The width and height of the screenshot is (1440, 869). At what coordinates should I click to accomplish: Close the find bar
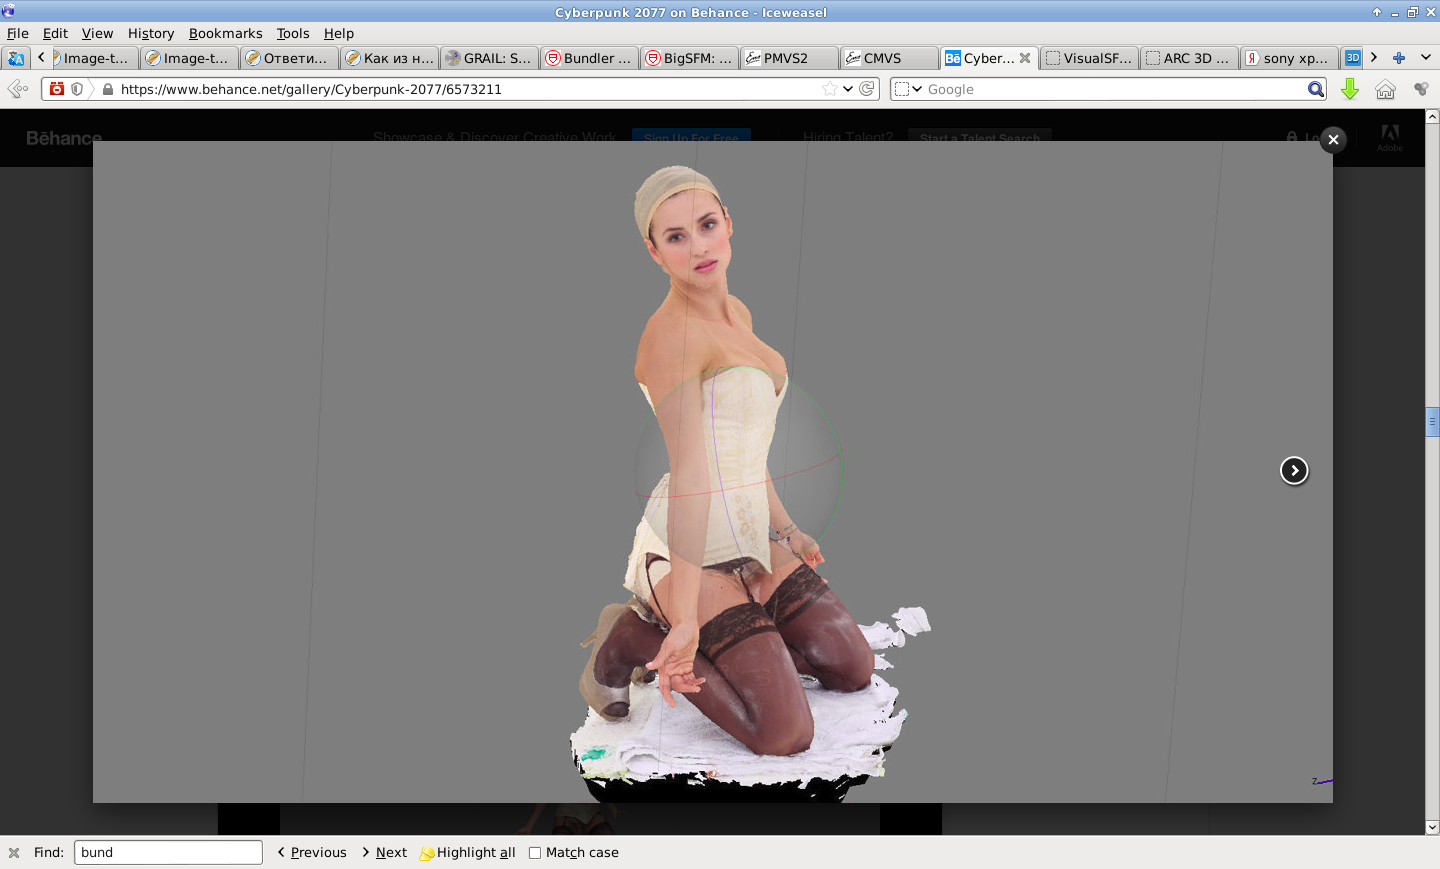[x=14, y=853]
